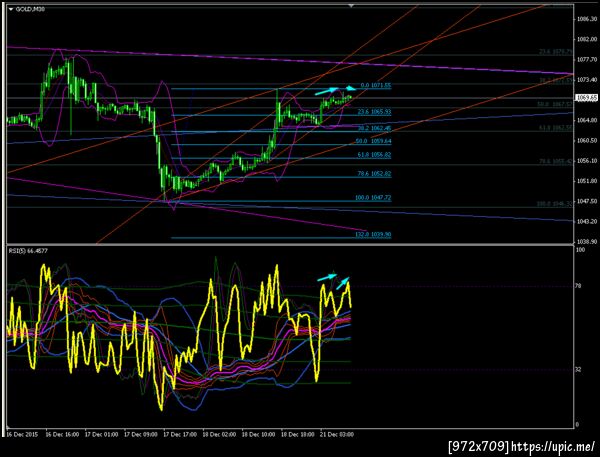Click the time axis label 18 Dec 02:00
Screen dimensions: 600x457
pyautogui.click(x=219, y=435)
